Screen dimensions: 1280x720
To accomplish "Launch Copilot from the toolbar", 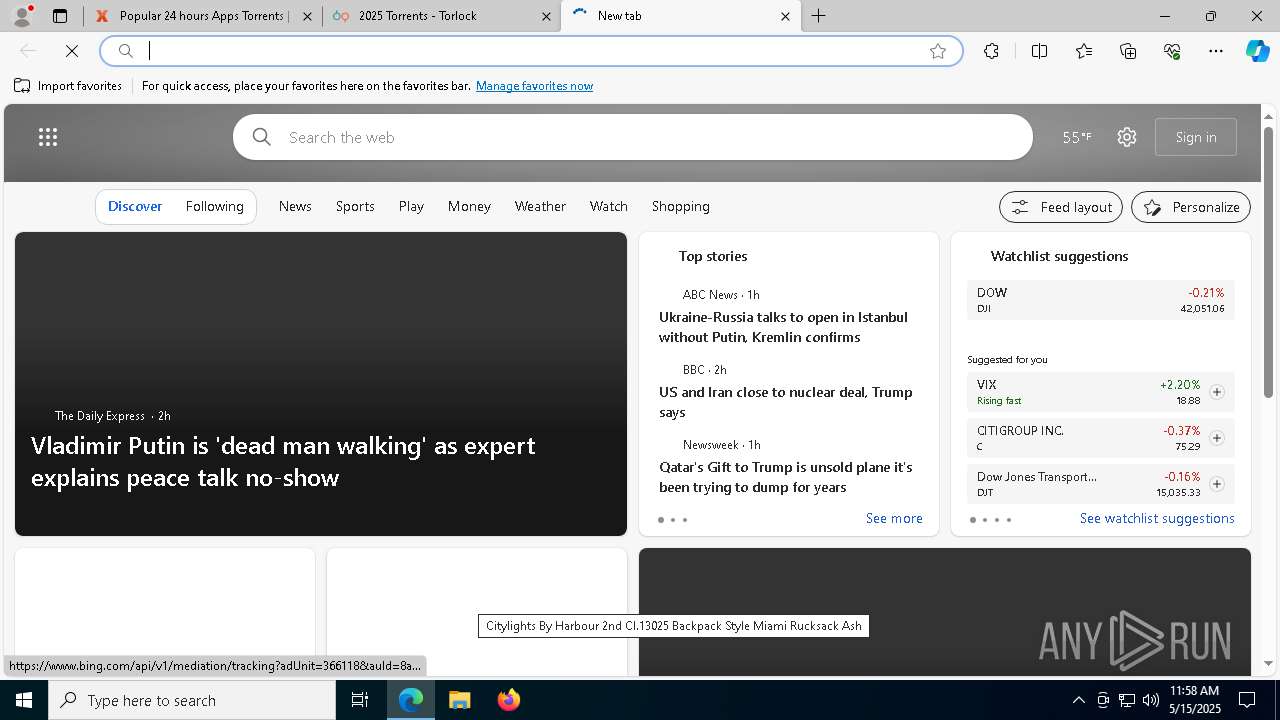I will coord(1257,51).
